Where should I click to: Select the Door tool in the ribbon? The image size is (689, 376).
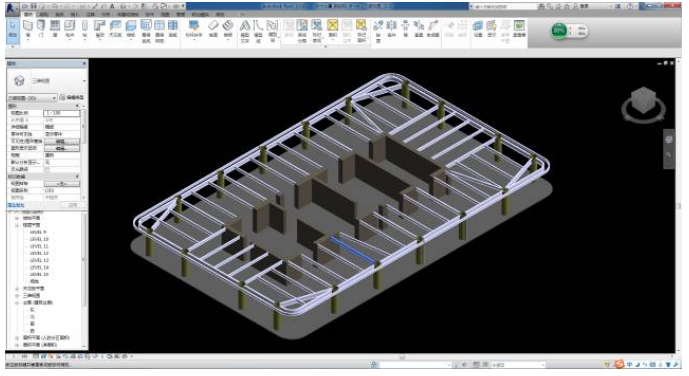click(x=41, y=29)
